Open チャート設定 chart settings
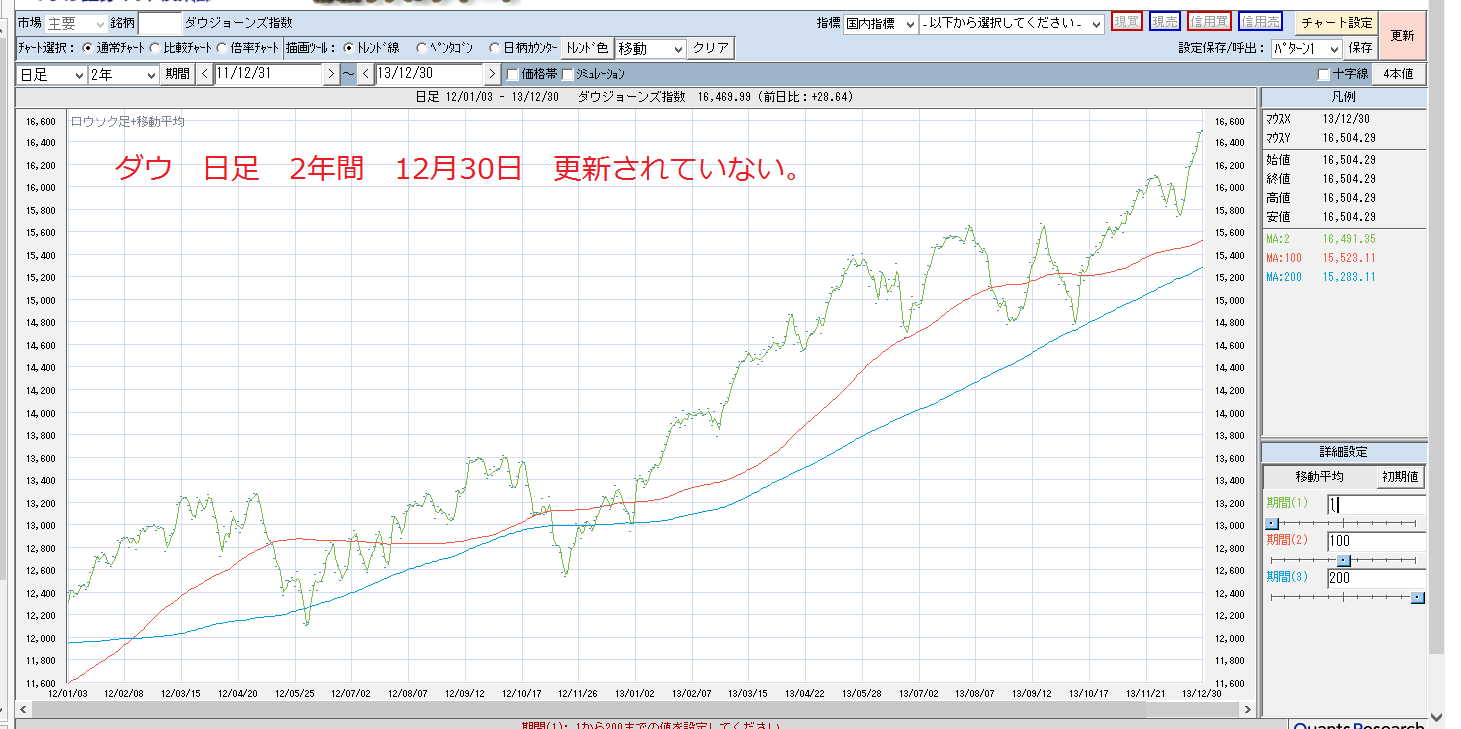This screenshot has width=1461, height=729. click(x=1336, y=22)
